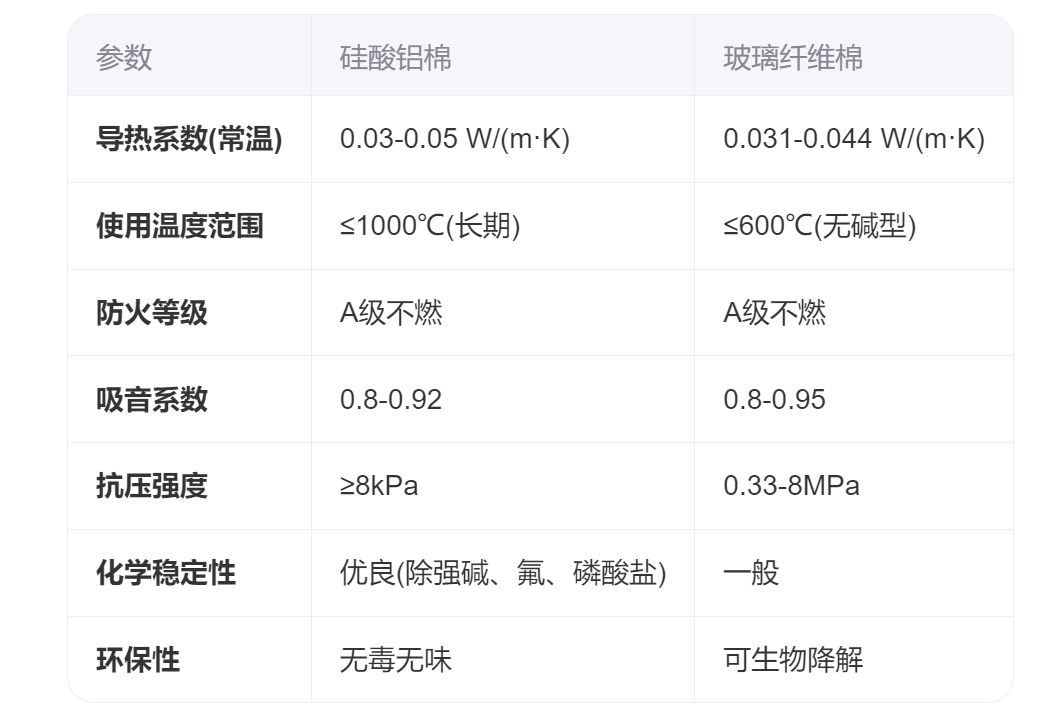The width and height of the screenshot is (1040, 707).
Task: Click the 可生物降解 cell
Action: 792,660
